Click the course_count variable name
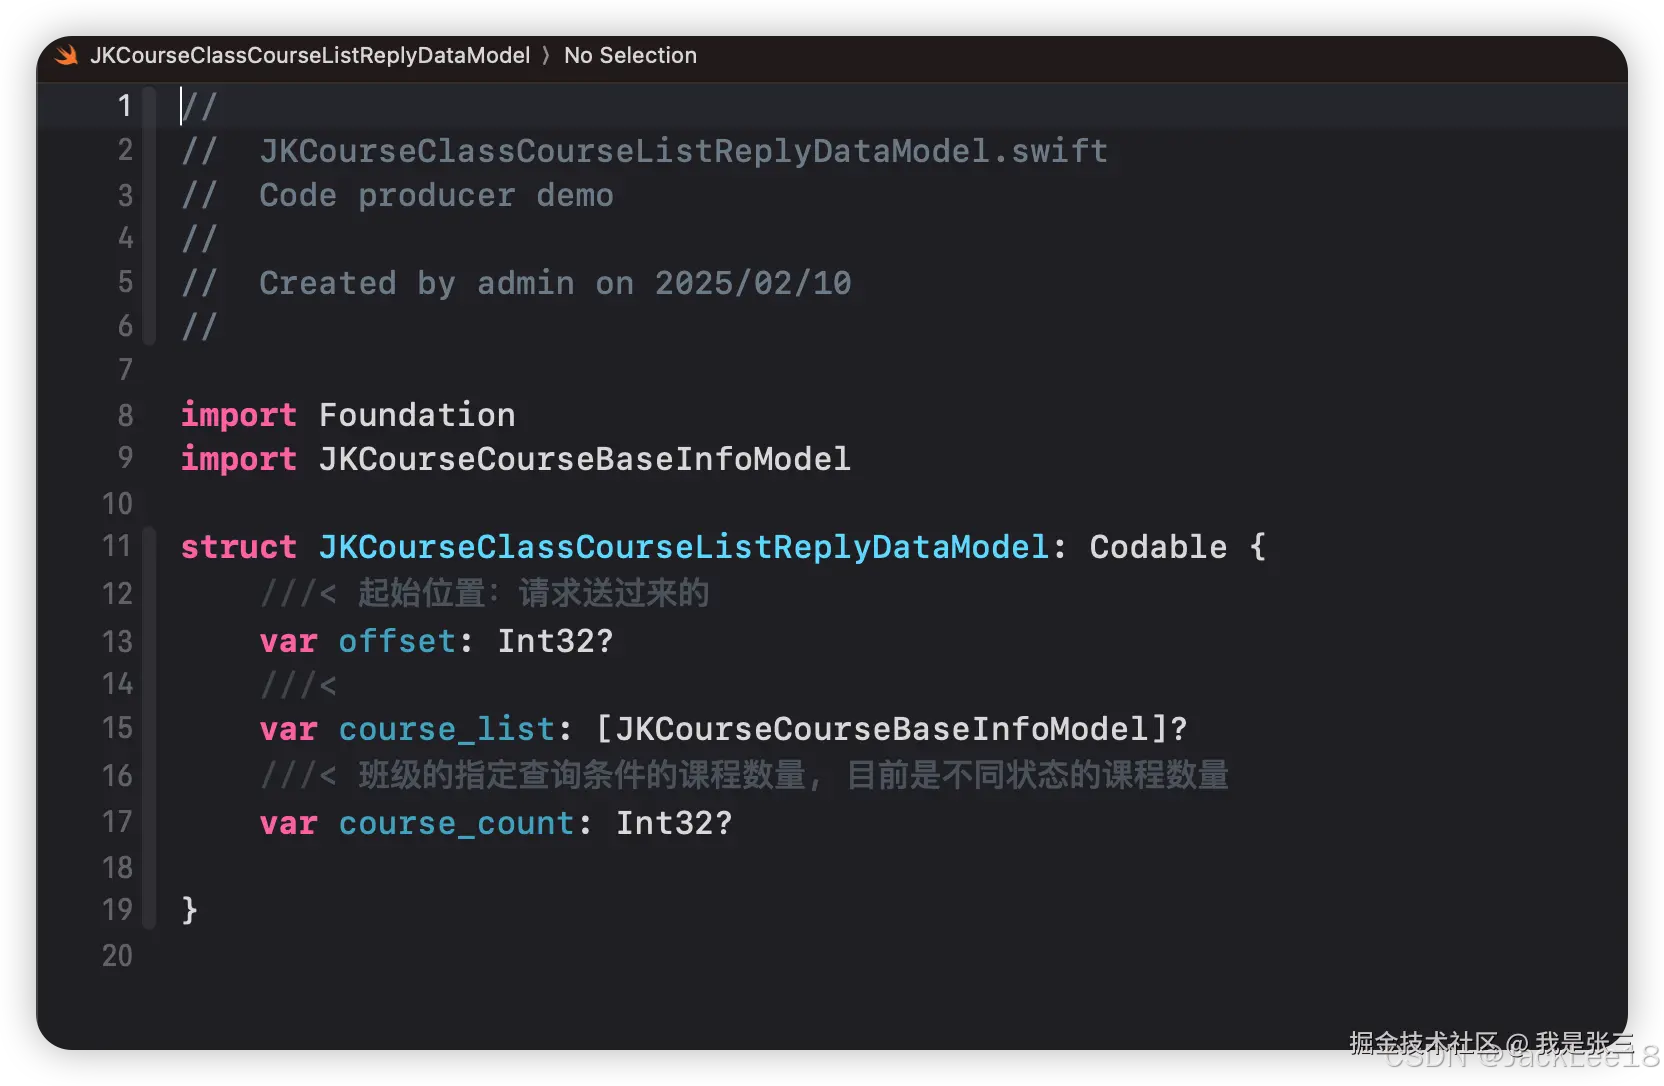 (x=456, y=823)
